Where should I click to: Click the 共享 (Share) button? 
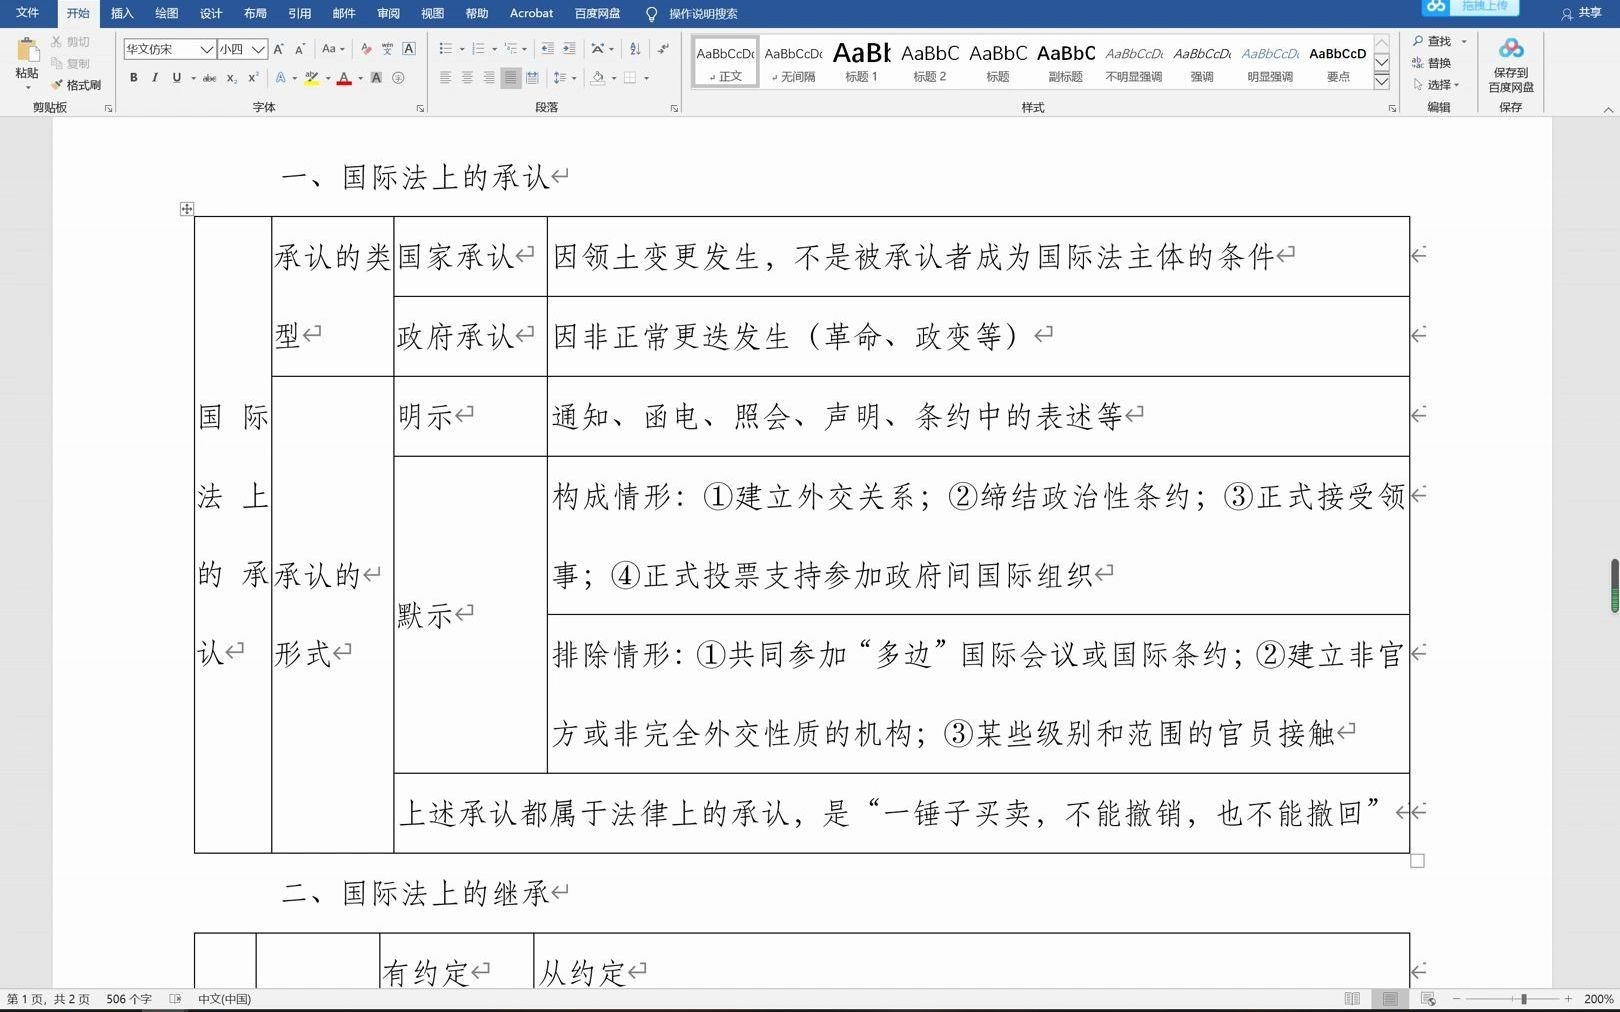click(1582, 13)
